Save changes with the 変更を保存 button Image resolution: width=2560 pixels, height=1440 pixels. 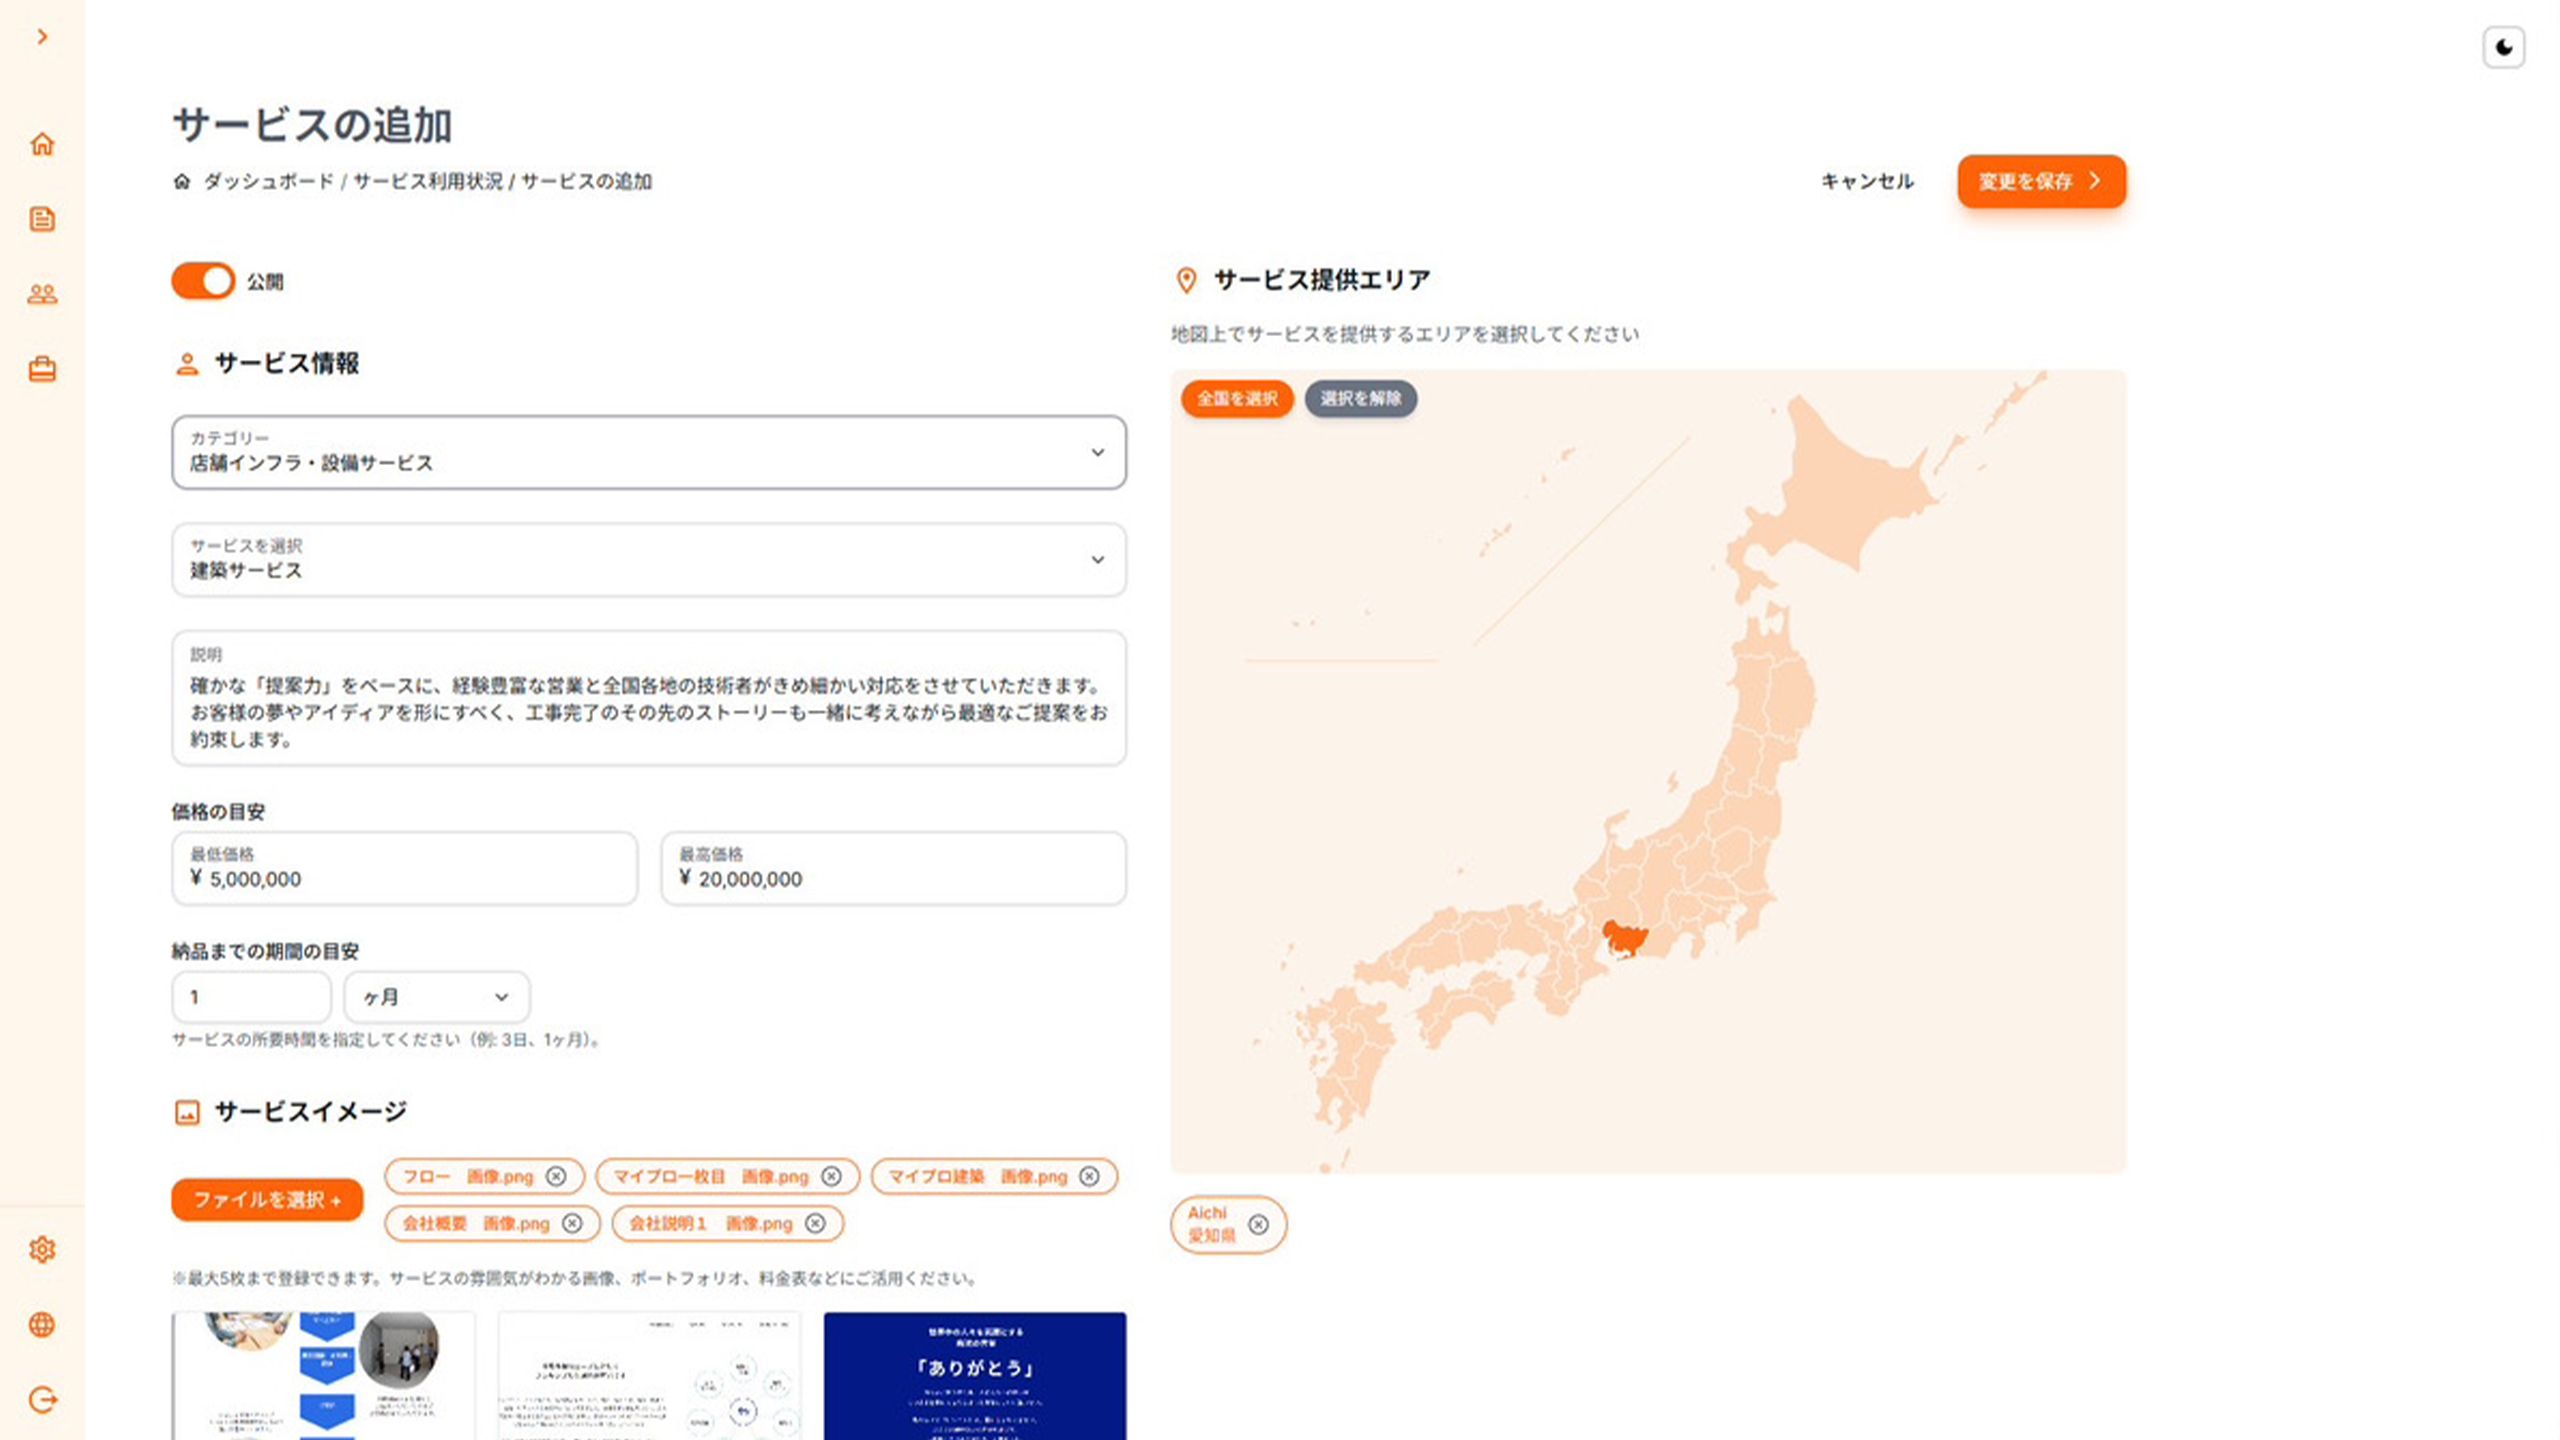click(2041, 181)
